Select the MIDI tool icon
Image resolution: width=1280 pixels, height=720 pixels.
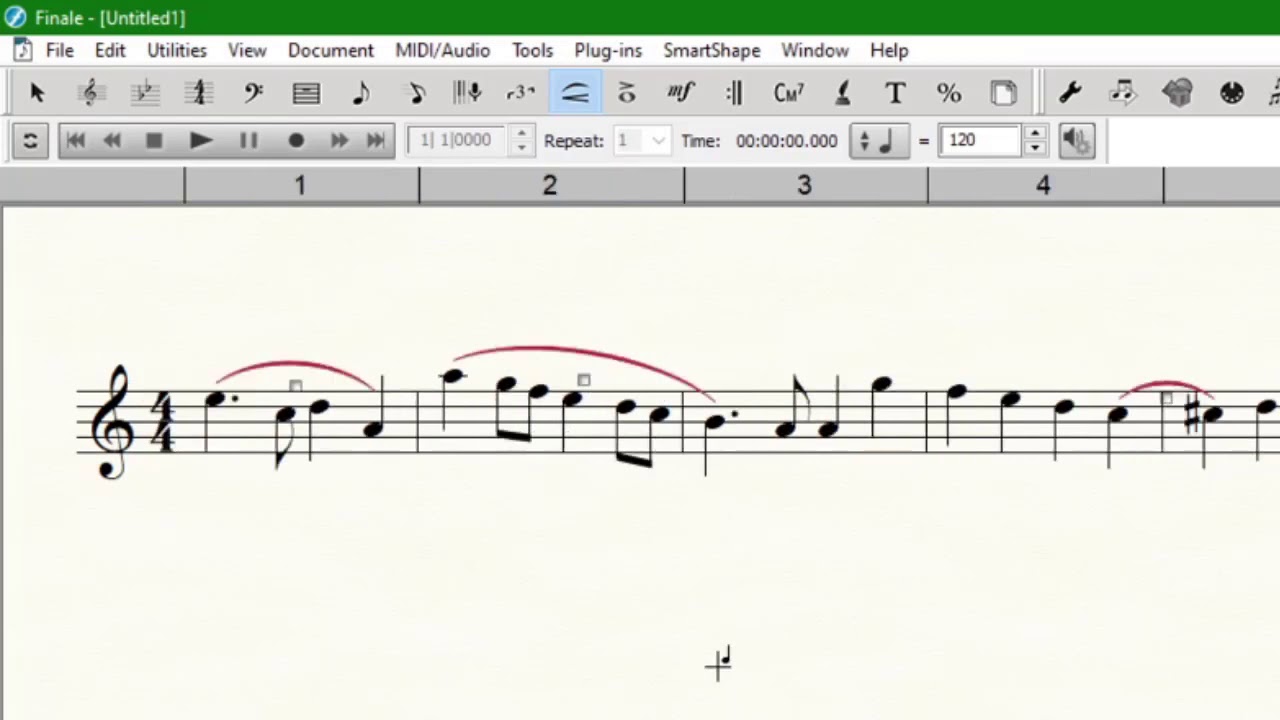point(1231,93)
